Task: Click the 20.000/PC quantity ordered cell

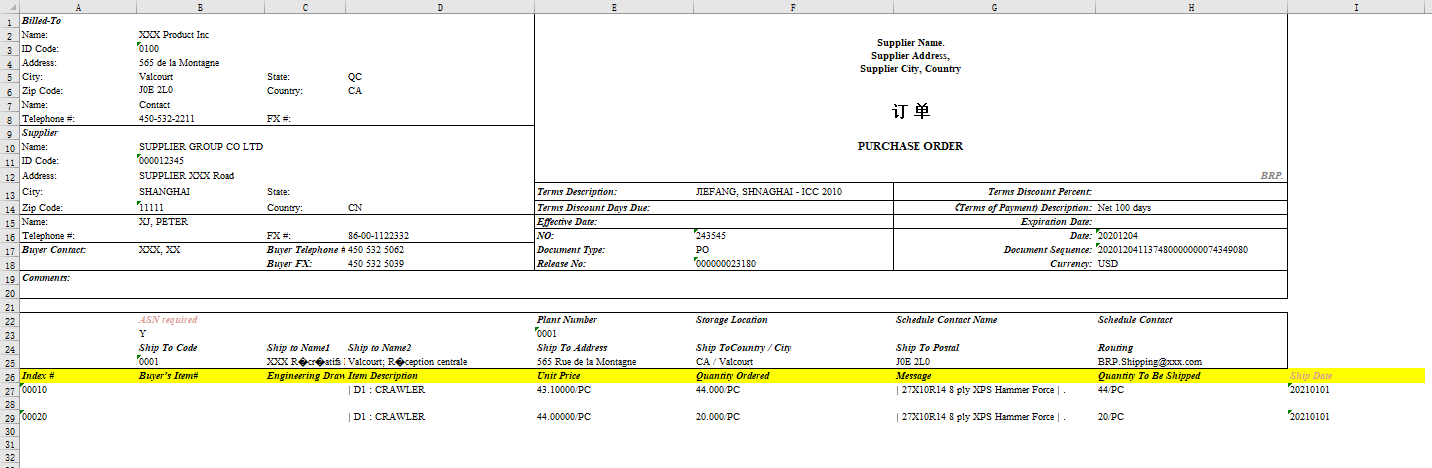Action: click(718, 417)
